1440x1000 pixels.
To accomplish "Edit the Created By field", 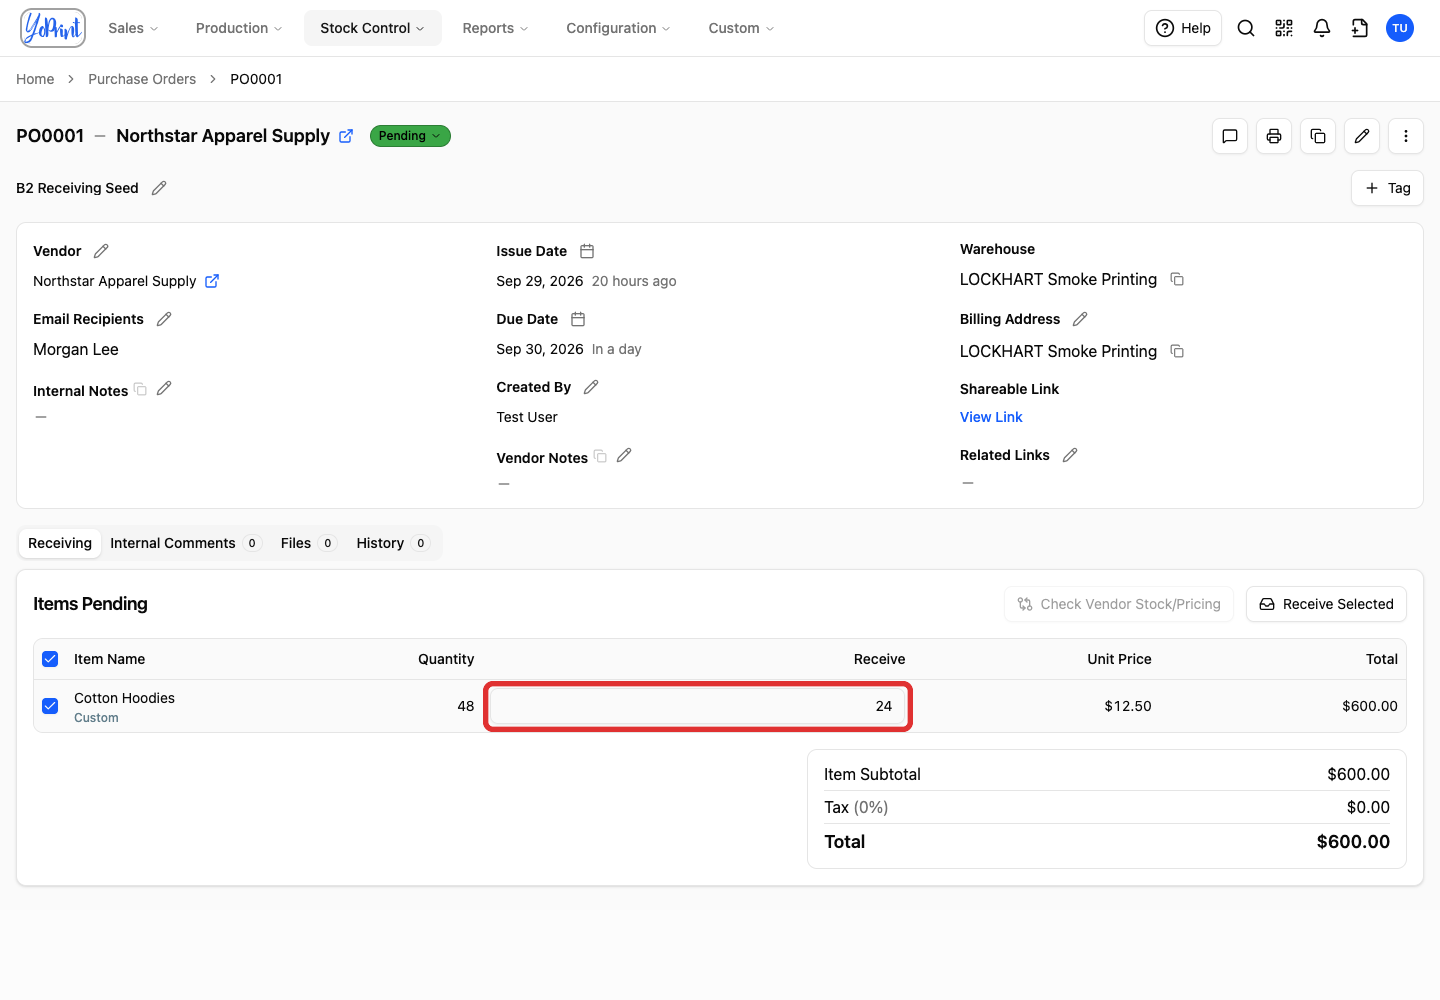I will coord(591,387).
